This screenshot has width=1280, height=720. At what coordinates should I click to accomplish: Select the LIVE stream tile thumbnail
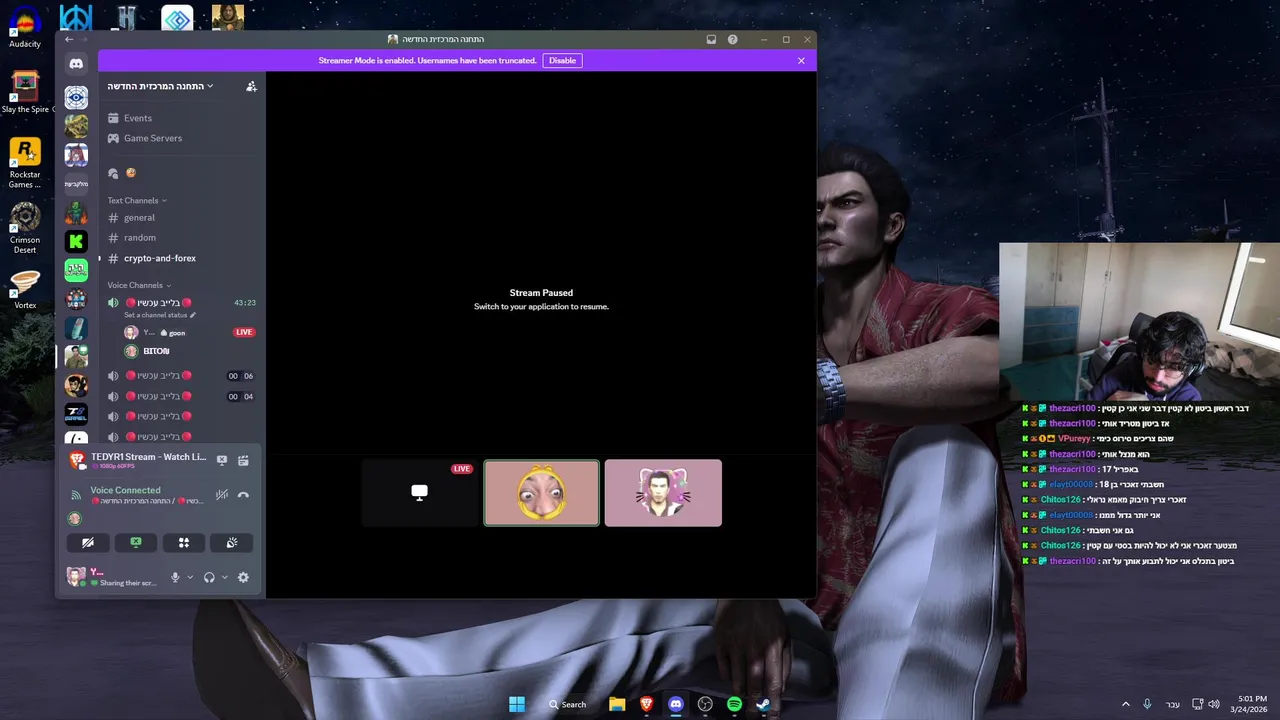(420, 493)
